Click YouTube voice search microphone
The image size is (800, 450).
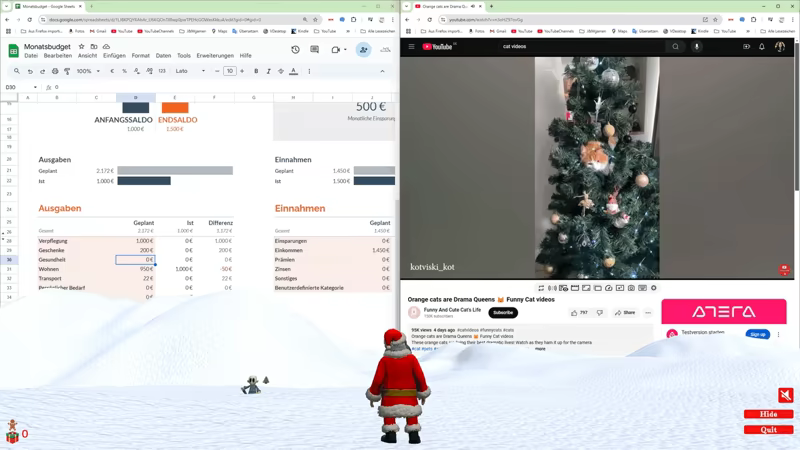(696, 46)
